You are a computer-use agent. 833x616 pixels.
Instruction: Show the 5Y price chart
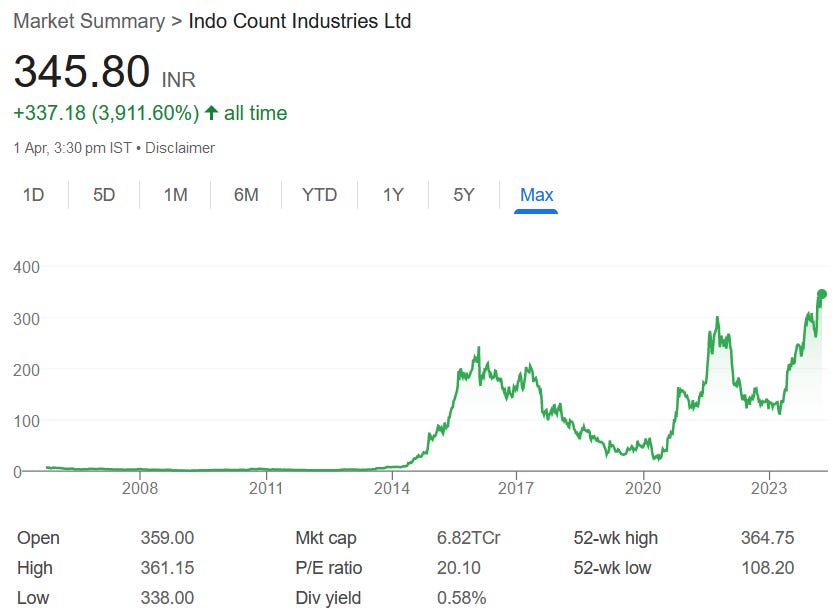464,195
